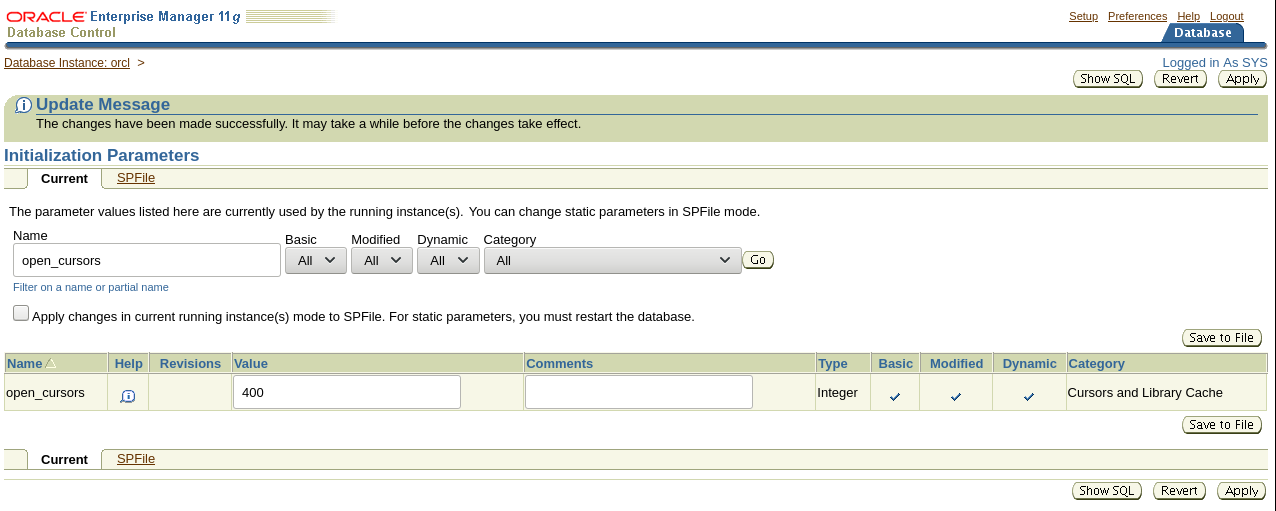Open the Setup link
The height and width of the screenshot is (511, 1276).
click(x=1083, y=16)
